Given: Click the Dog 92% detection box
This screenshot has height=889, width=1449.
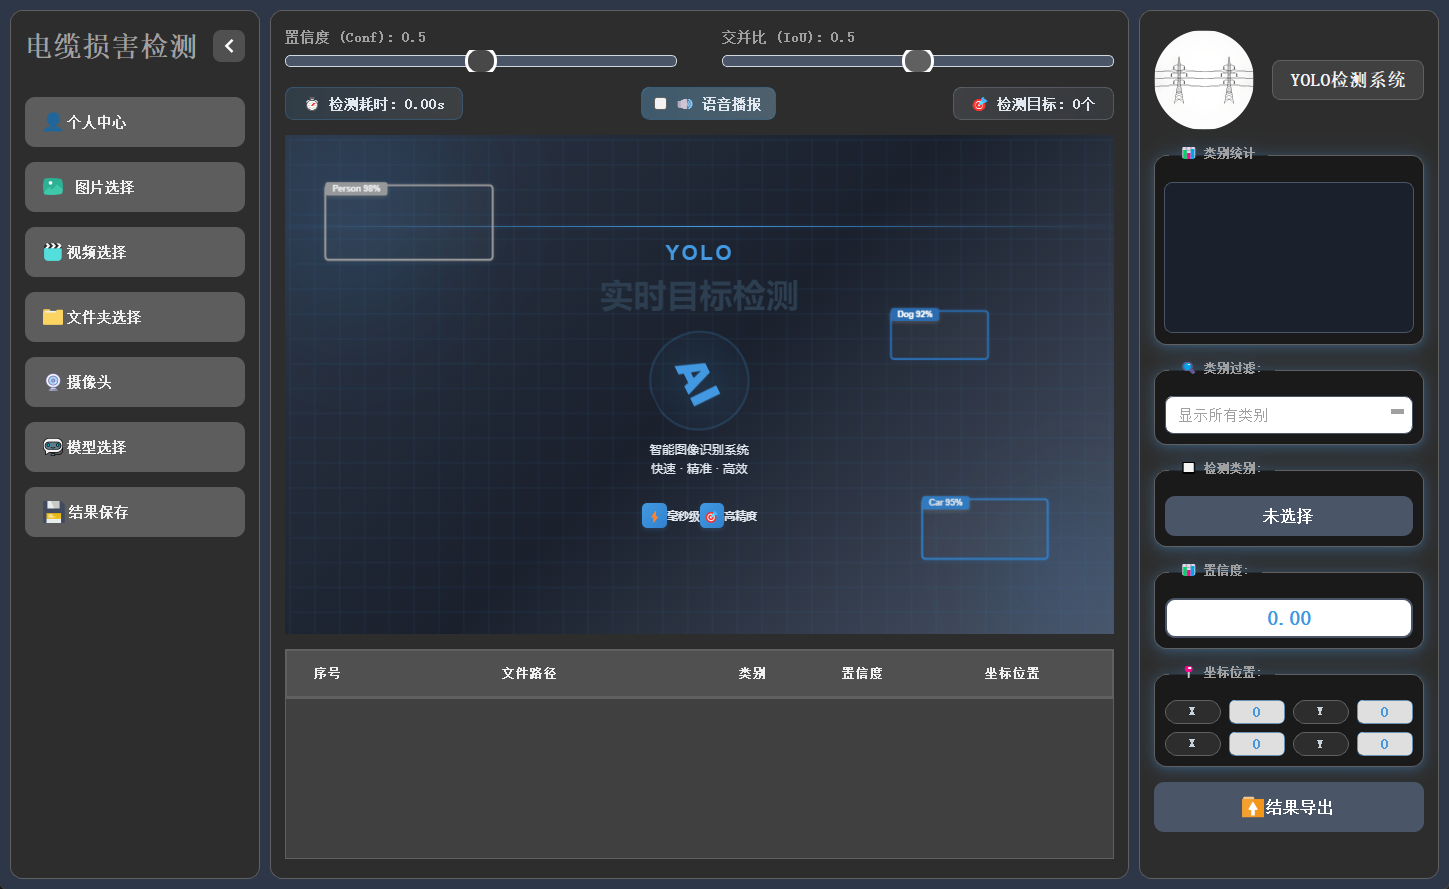Looking at the screenshot, I should (939, 334).
